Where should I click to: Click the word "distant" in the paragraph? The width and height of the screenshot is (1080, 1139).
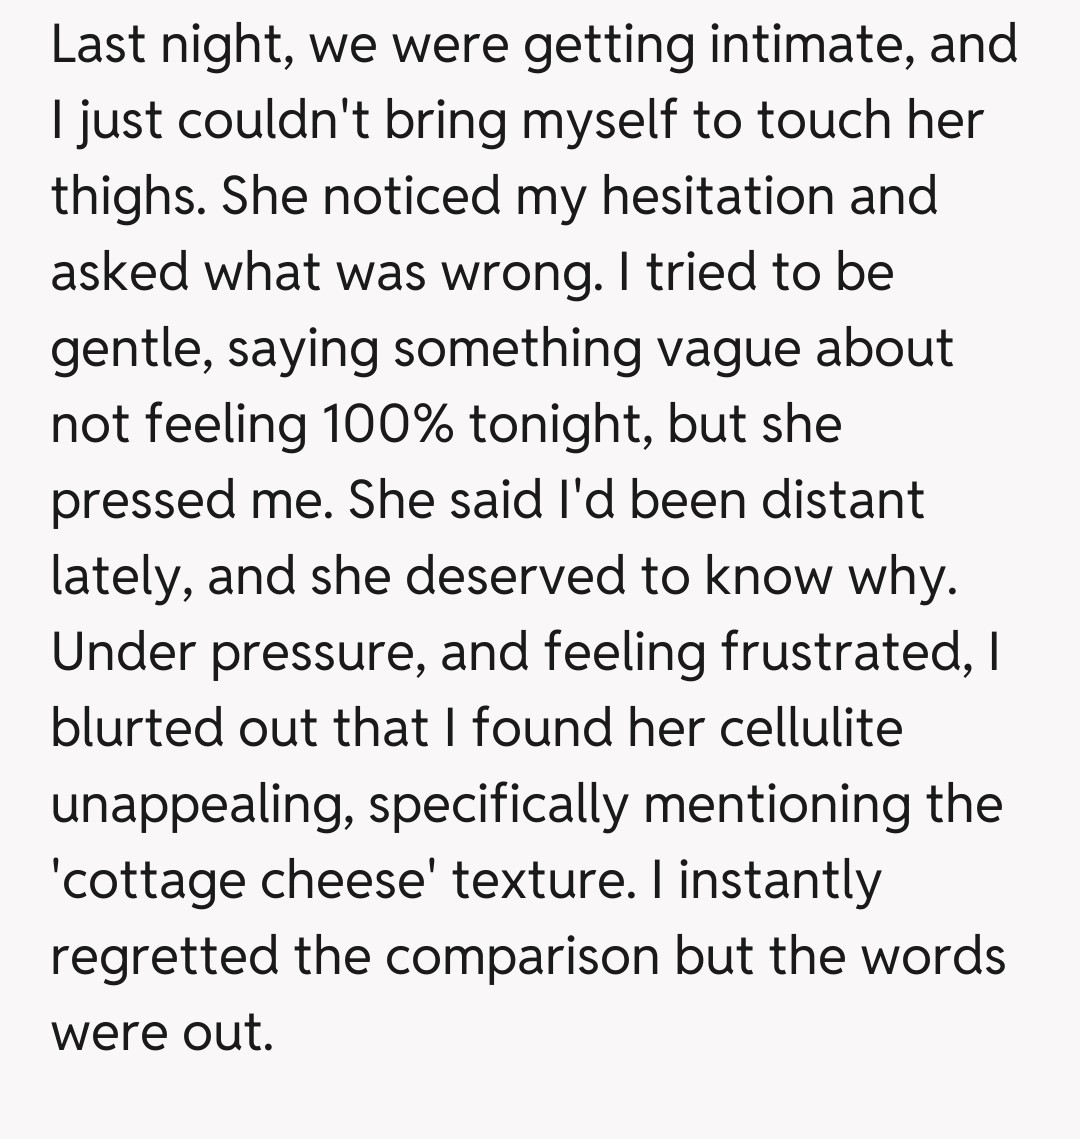click(x=842, y=500)
